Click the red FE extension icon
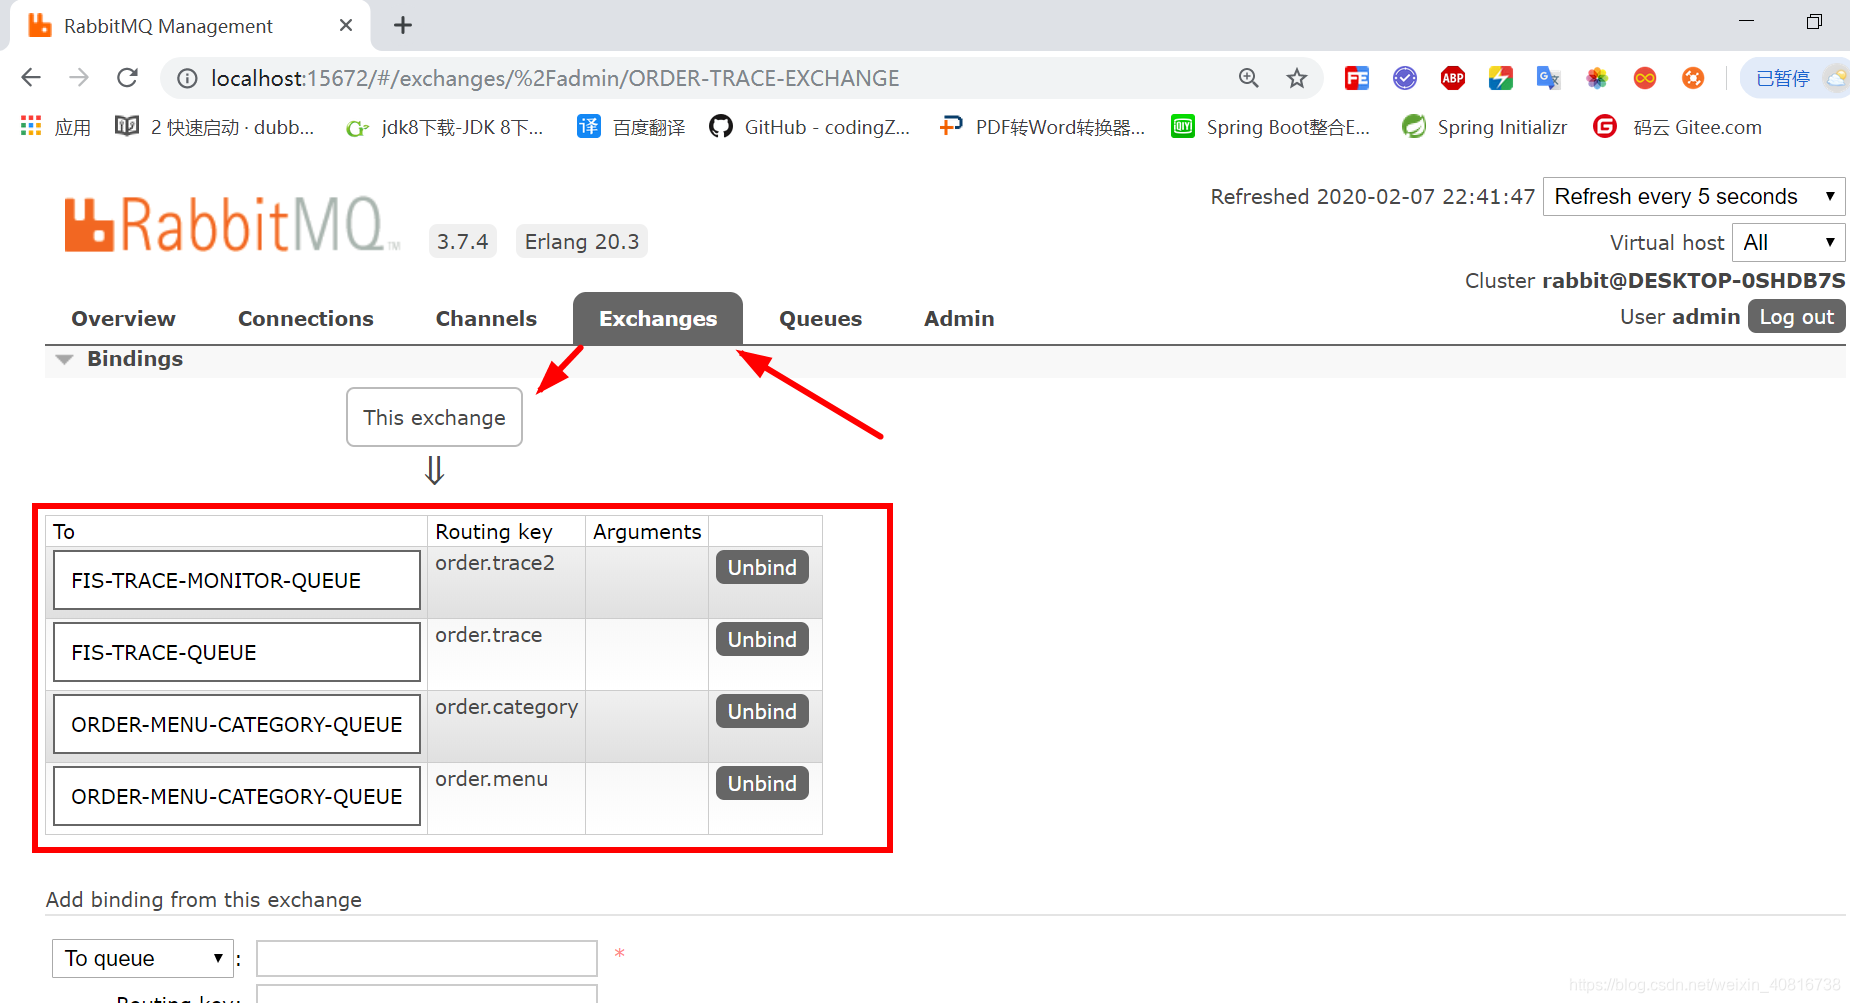1850x1003 pixels. coord(1357,78)
